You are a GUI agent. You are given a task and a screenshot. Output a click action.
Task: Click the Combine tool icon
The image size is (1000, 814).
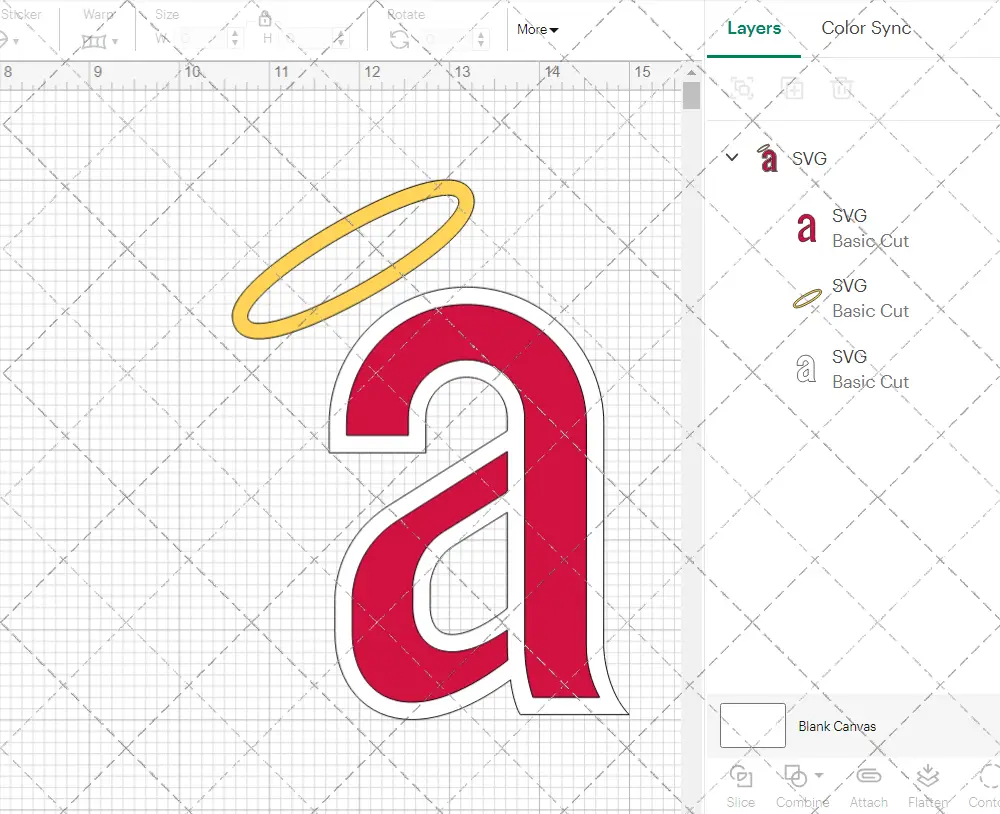coord(796,776)
